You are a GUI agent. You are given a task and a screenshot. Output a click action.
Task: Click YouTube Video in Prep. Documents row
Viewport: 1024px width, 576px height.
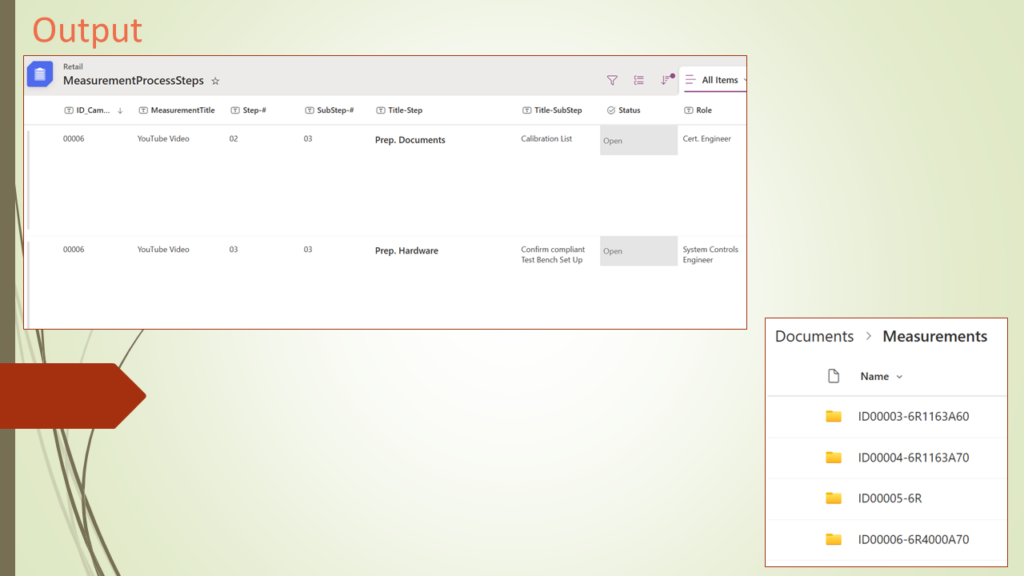[x=163, y=138]
